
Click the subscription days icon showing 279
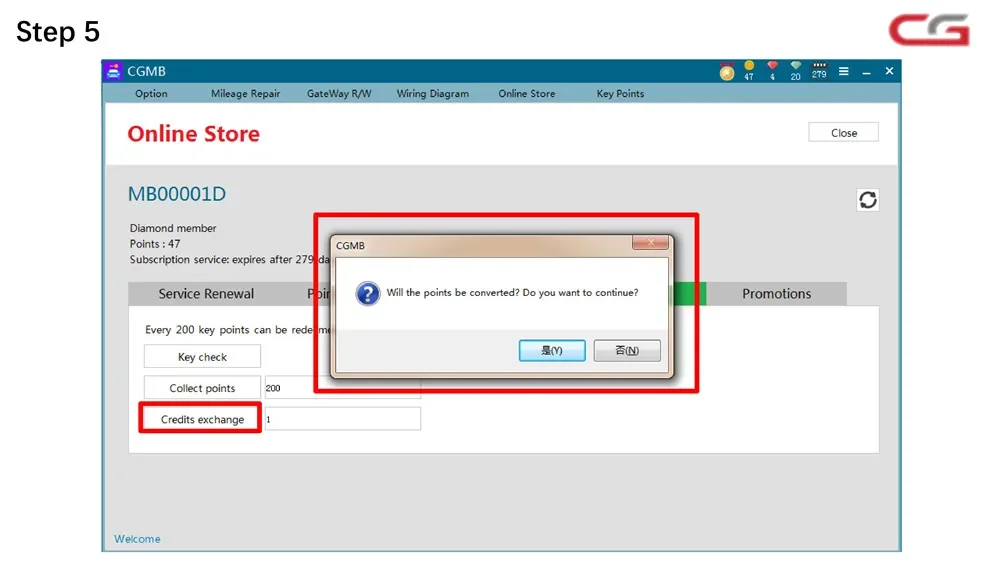[x=820, y=70]
